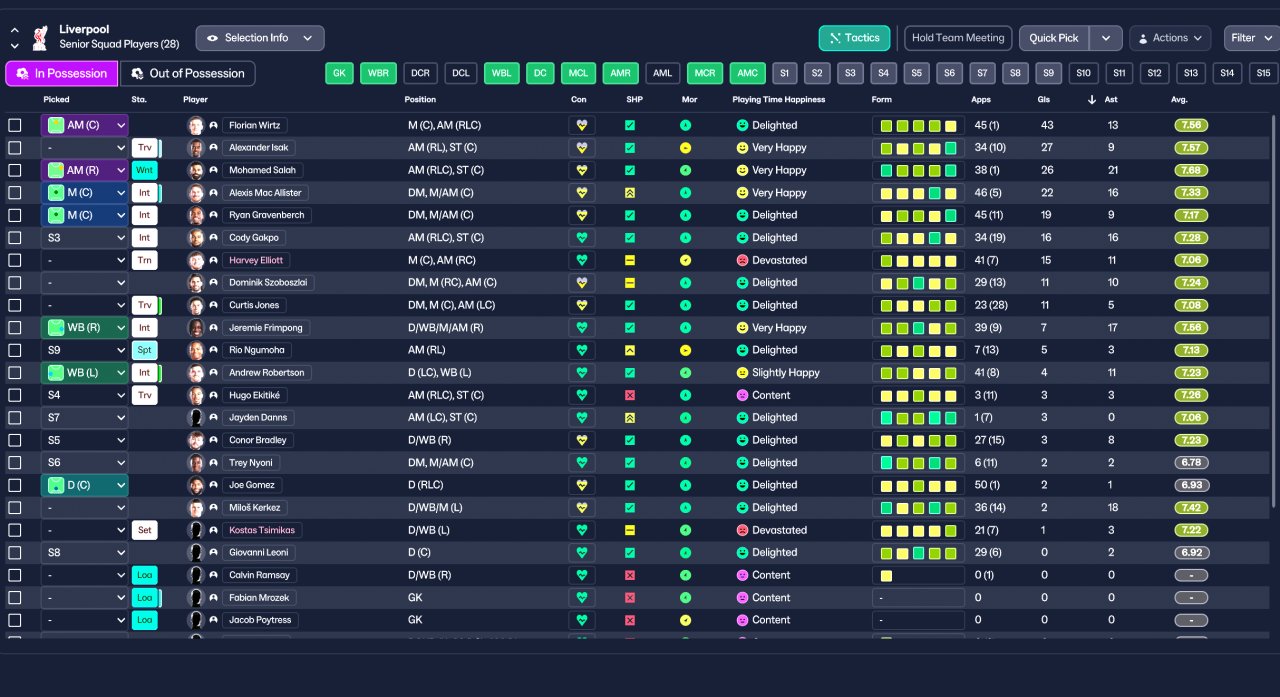Switch to the Out of Possession tab
This screenshot has height=697, width=1280.
coord(188,74)
